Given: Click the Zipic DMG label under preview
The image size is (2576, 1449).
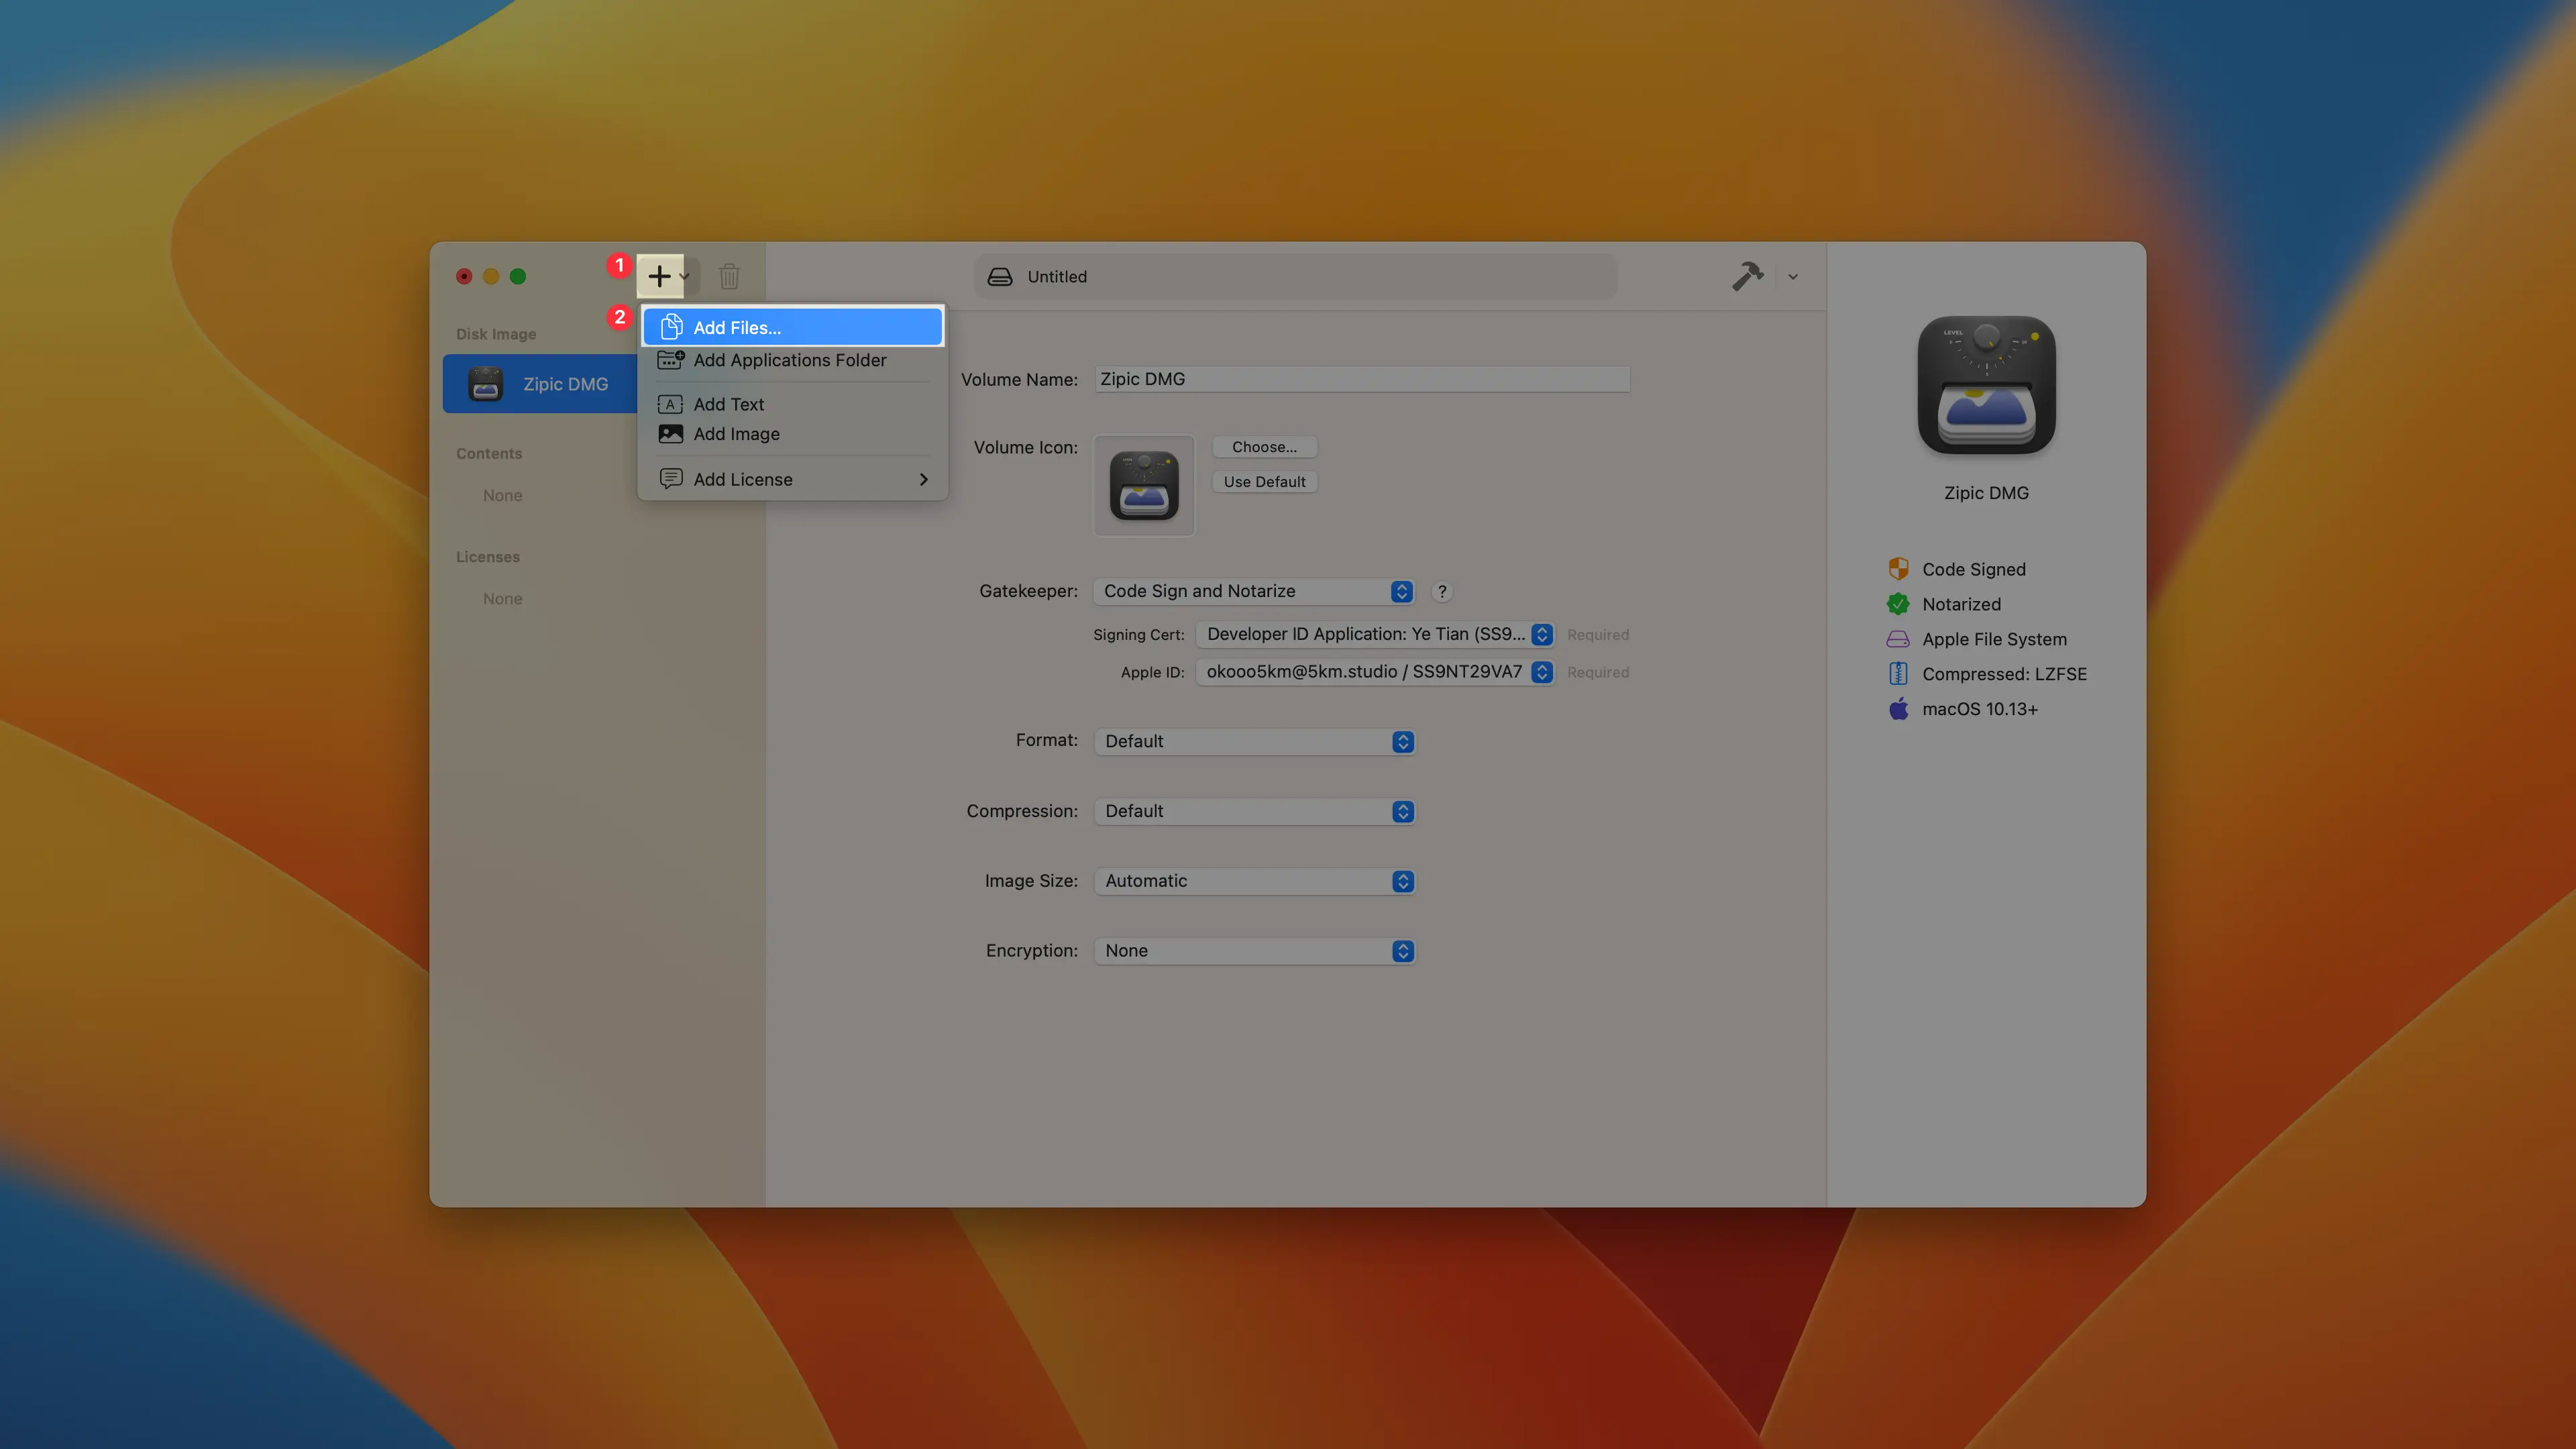Looking at the screenshot, I should [1986, 493].
